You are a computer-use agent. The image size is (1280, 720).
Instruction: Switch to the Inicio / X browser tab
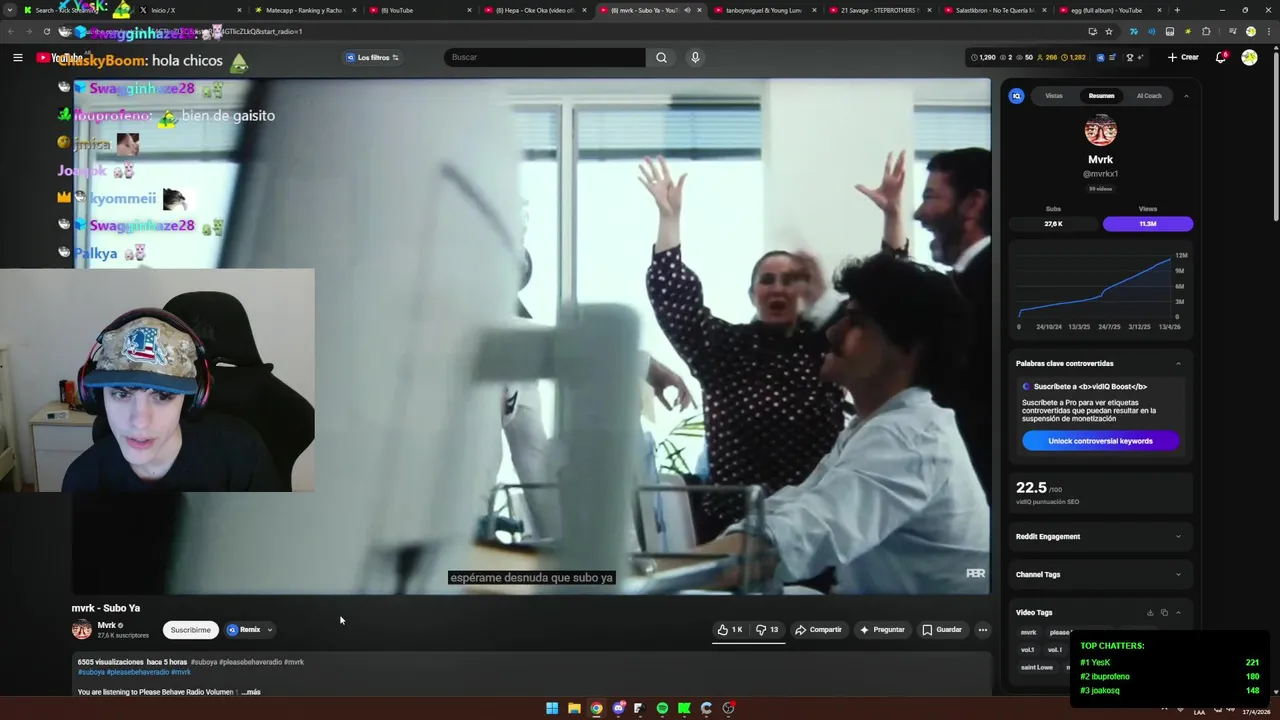point(190,10)
